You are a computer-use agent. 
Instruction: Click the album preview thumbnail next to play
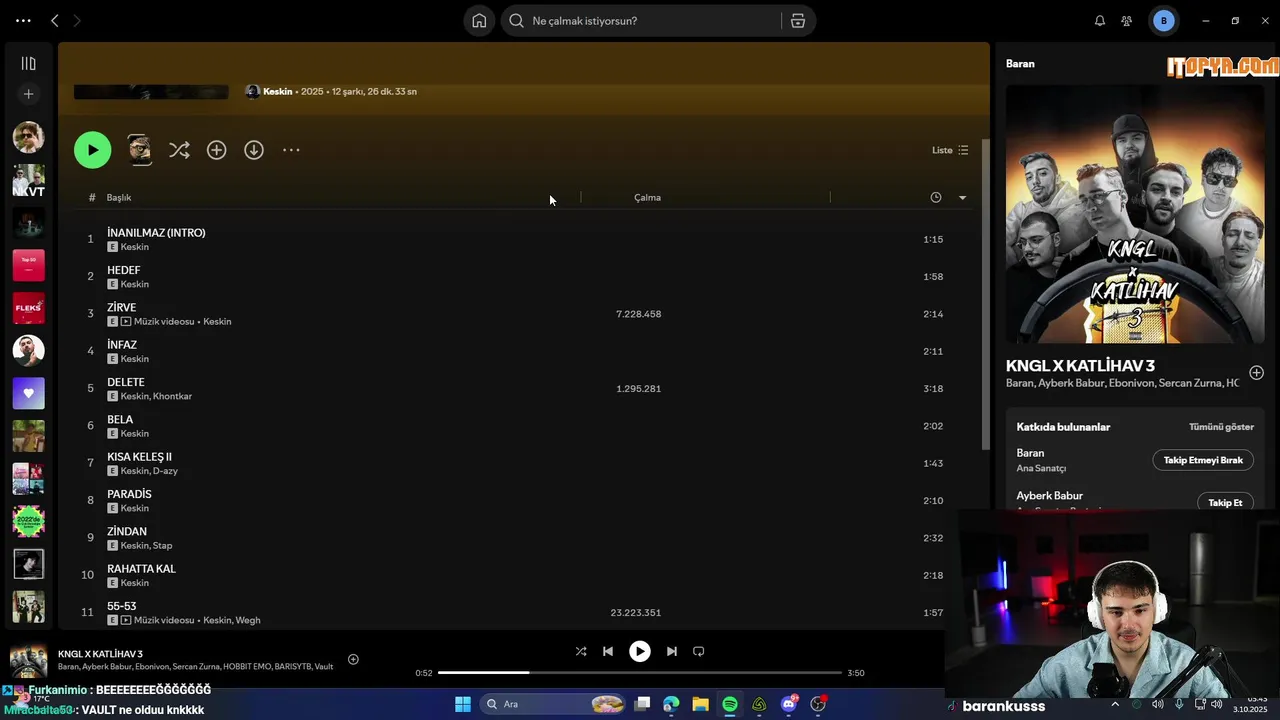point(140,150)
